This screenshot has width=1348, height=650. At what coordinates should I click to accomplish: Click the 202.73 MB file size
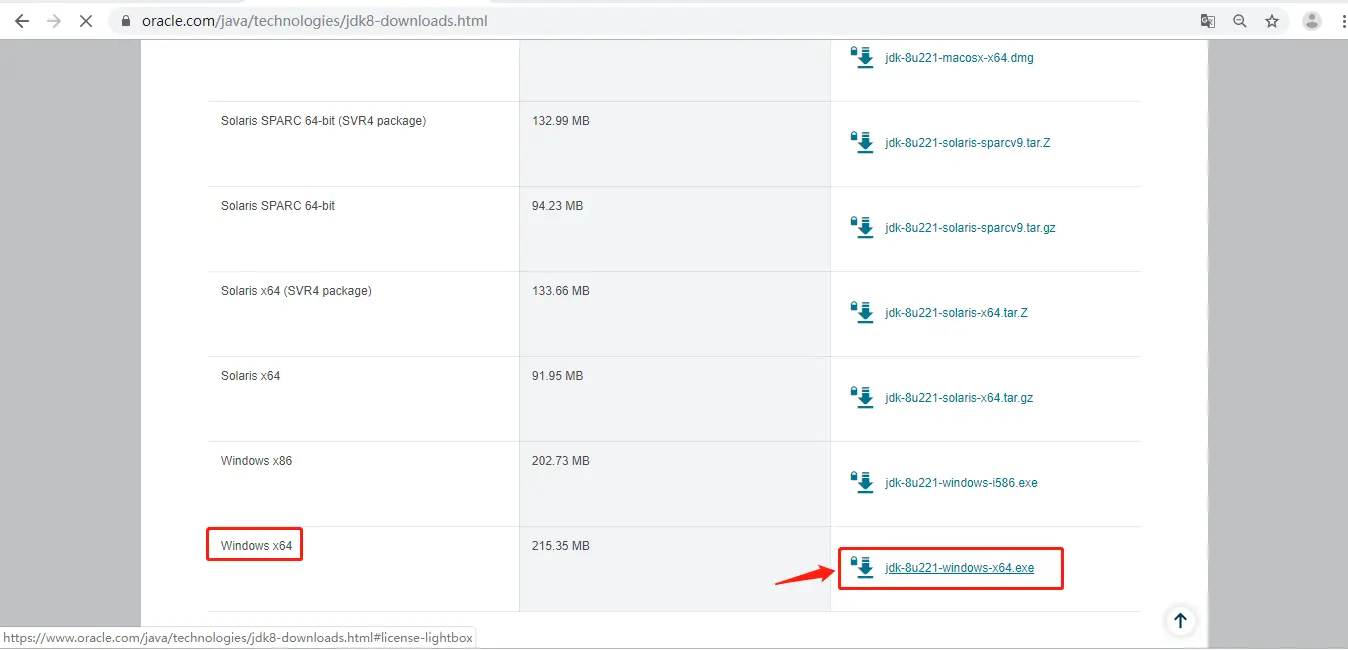coord(560,461)
